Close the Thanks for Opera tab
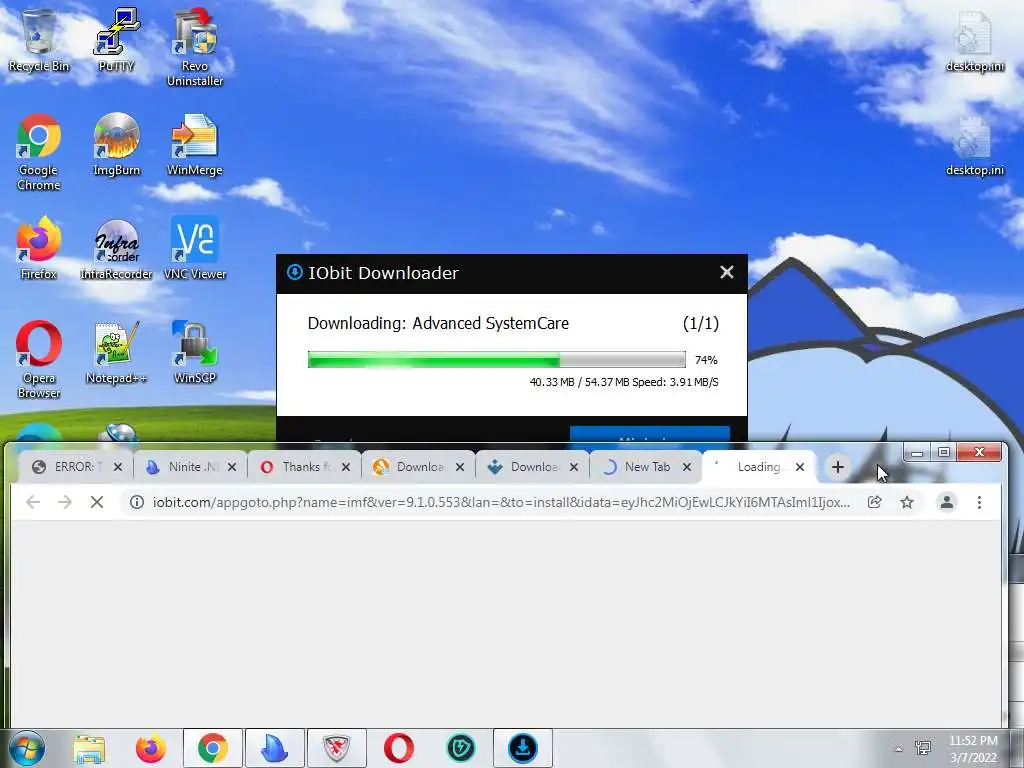Viewport: 1024px width, 768px height. (x=346, y=467)
